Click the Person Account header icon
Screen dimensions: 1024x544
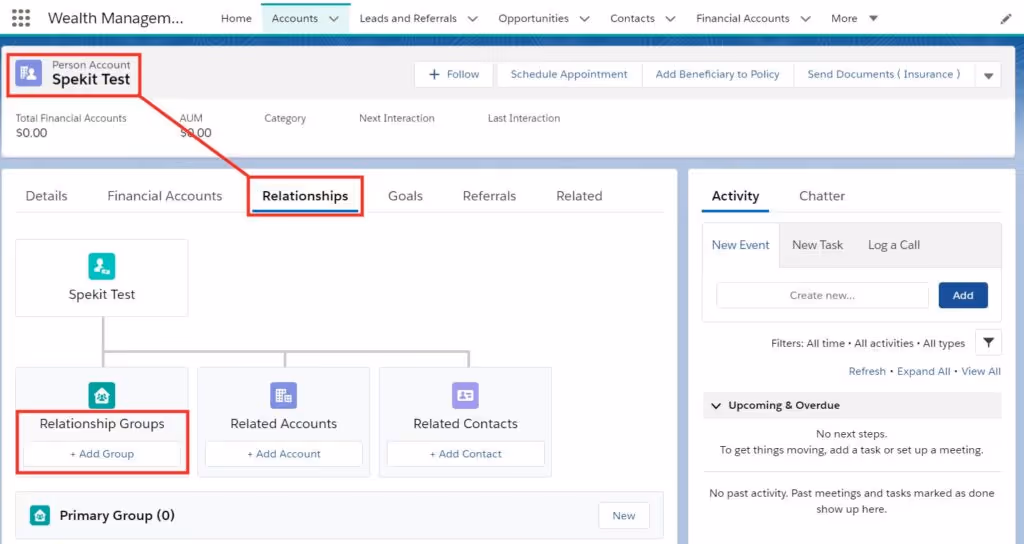(x=29, y=73)
